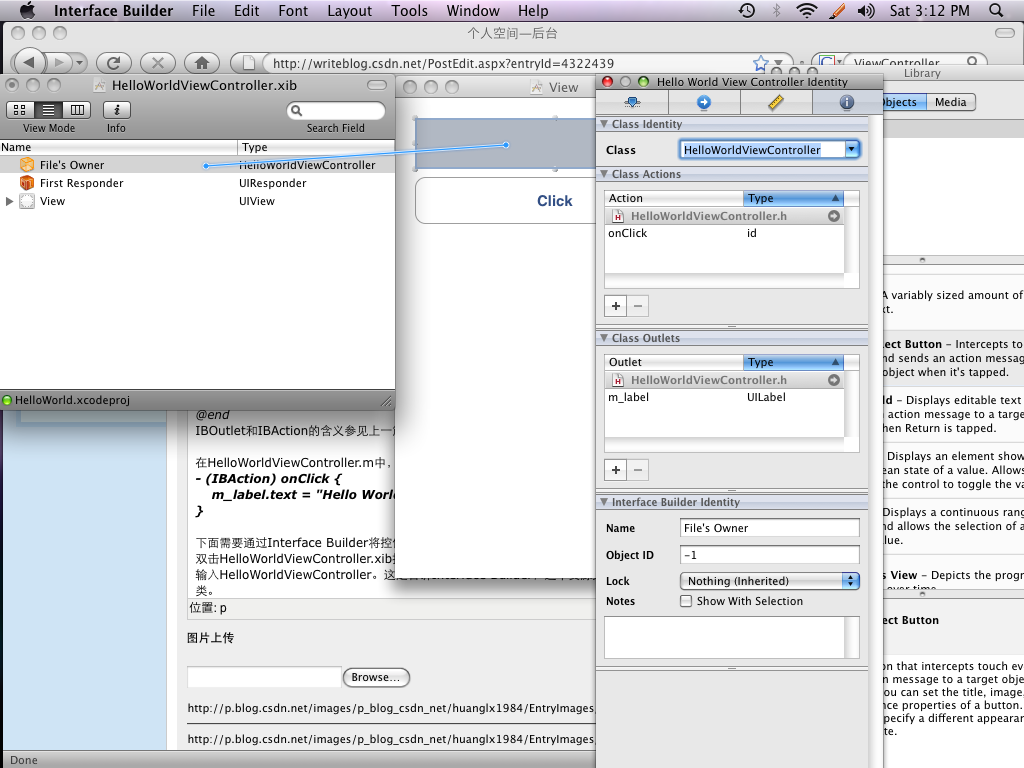Add a new class action
The height and width of the screenshot is (768, 1024).
click(616, 306)
